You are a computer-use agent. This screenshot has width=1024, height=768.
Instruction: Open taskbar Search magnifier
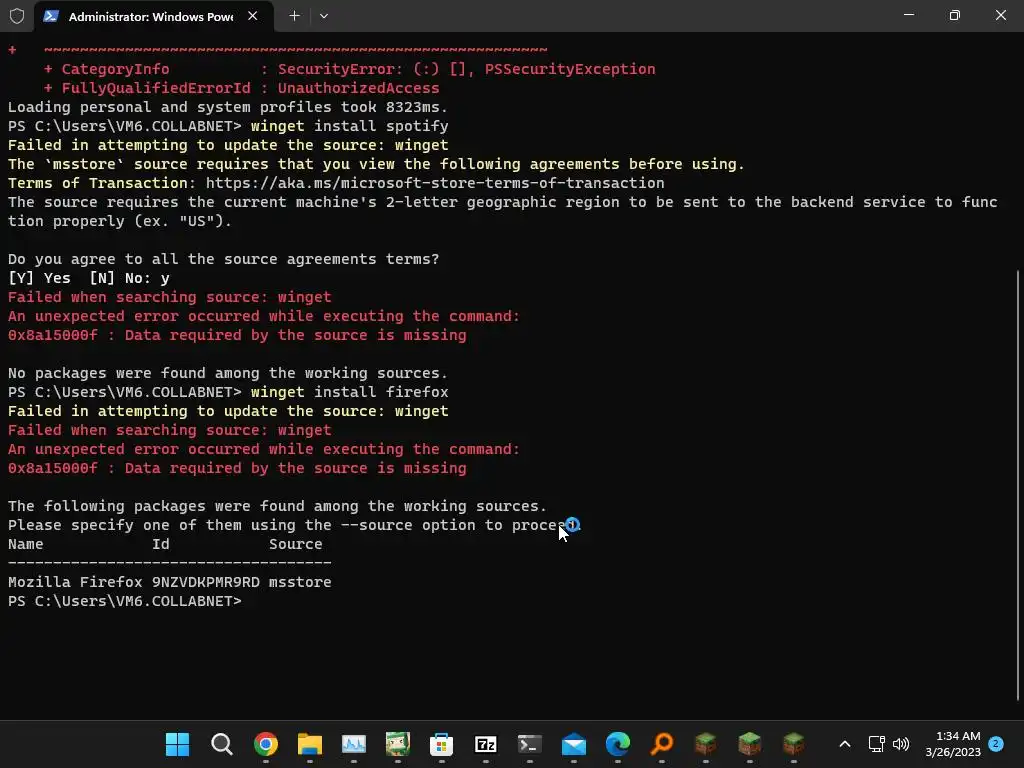(221, 744)
